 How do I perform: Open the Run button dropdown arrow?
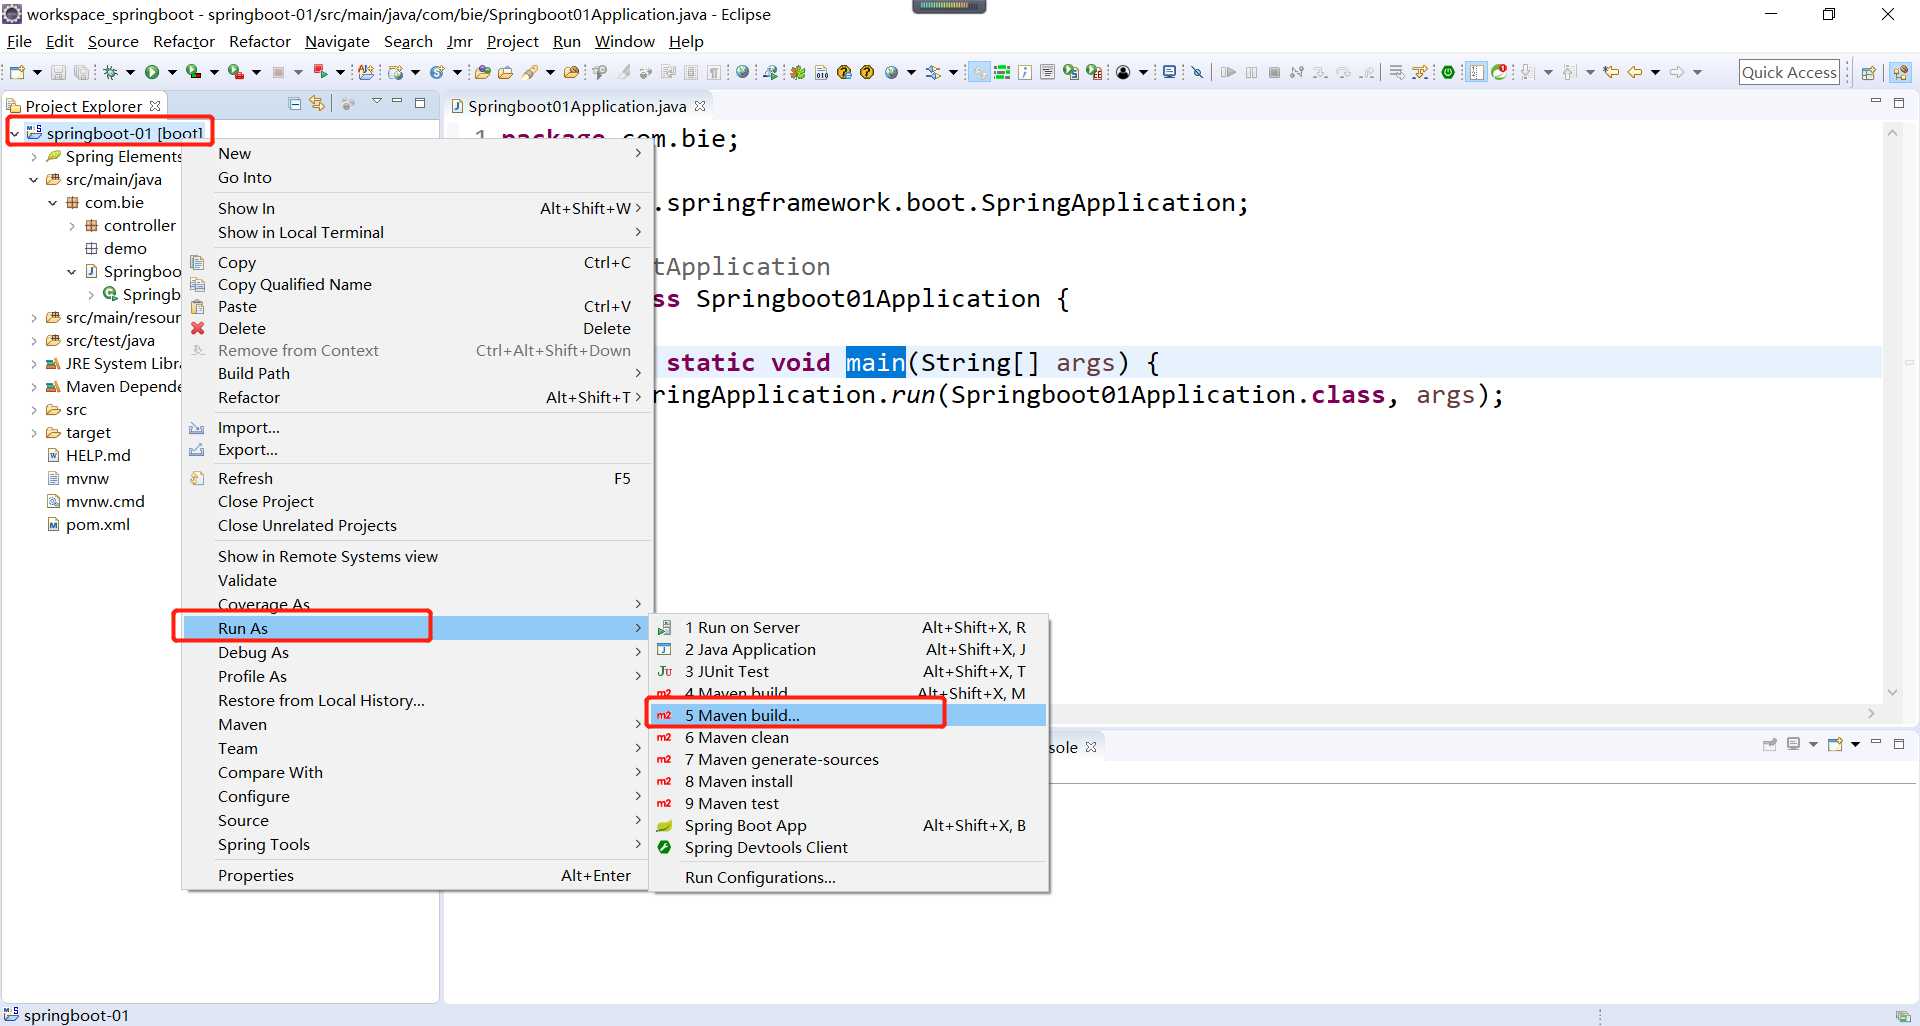tap(172, 72)
